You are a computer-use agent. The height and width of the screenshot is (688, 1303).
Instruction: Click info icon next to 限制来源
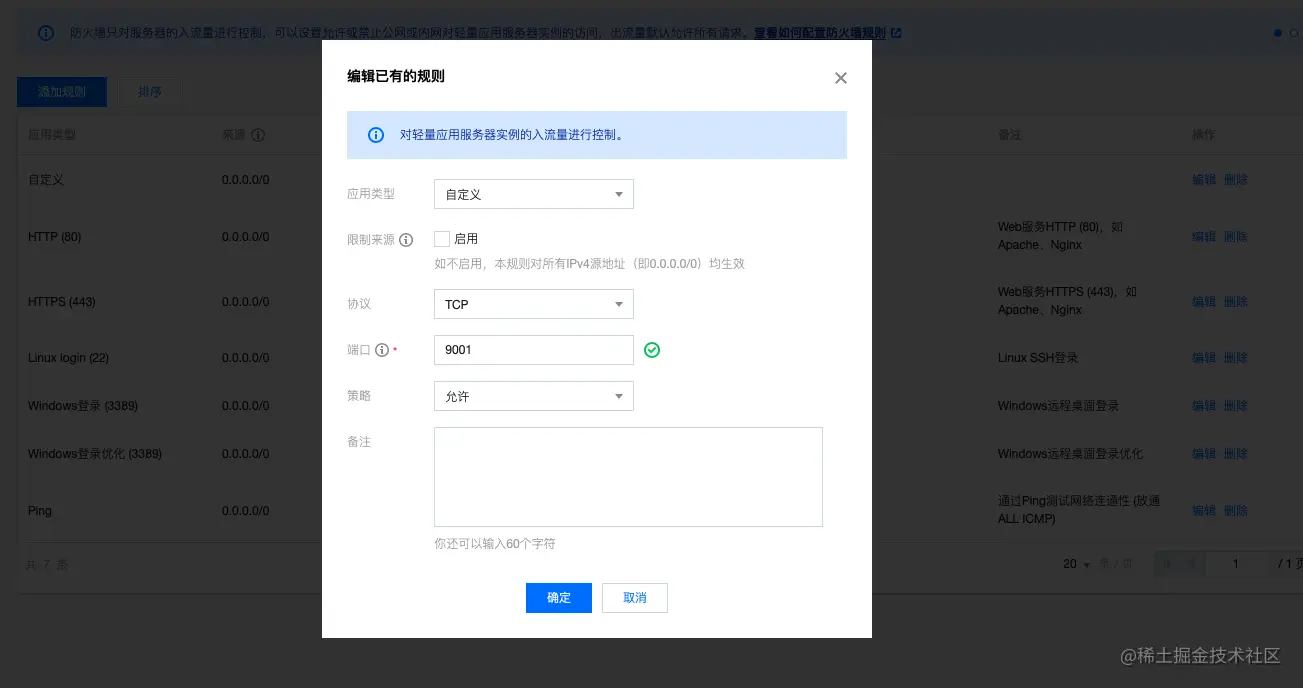pos(405,240)
